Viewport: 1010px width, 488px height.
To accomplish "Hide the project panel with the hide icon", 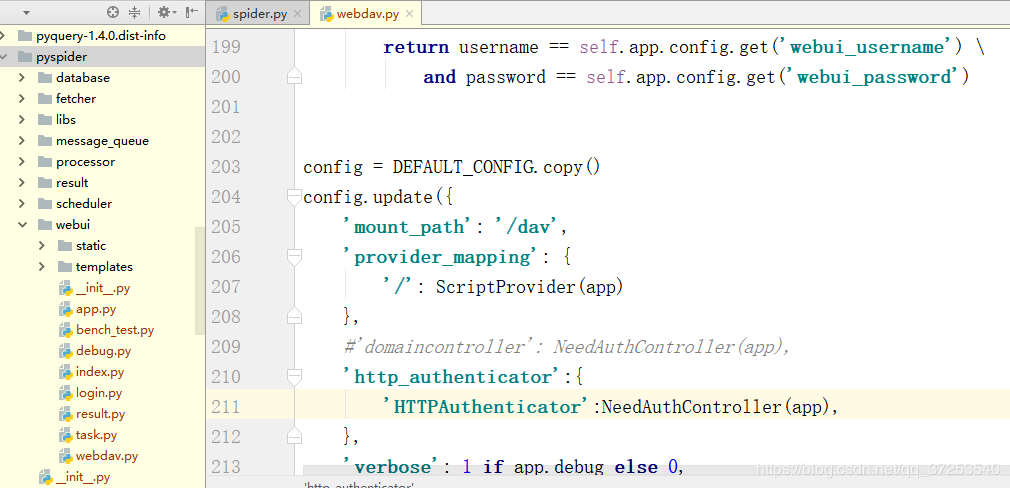I will 191,12.
